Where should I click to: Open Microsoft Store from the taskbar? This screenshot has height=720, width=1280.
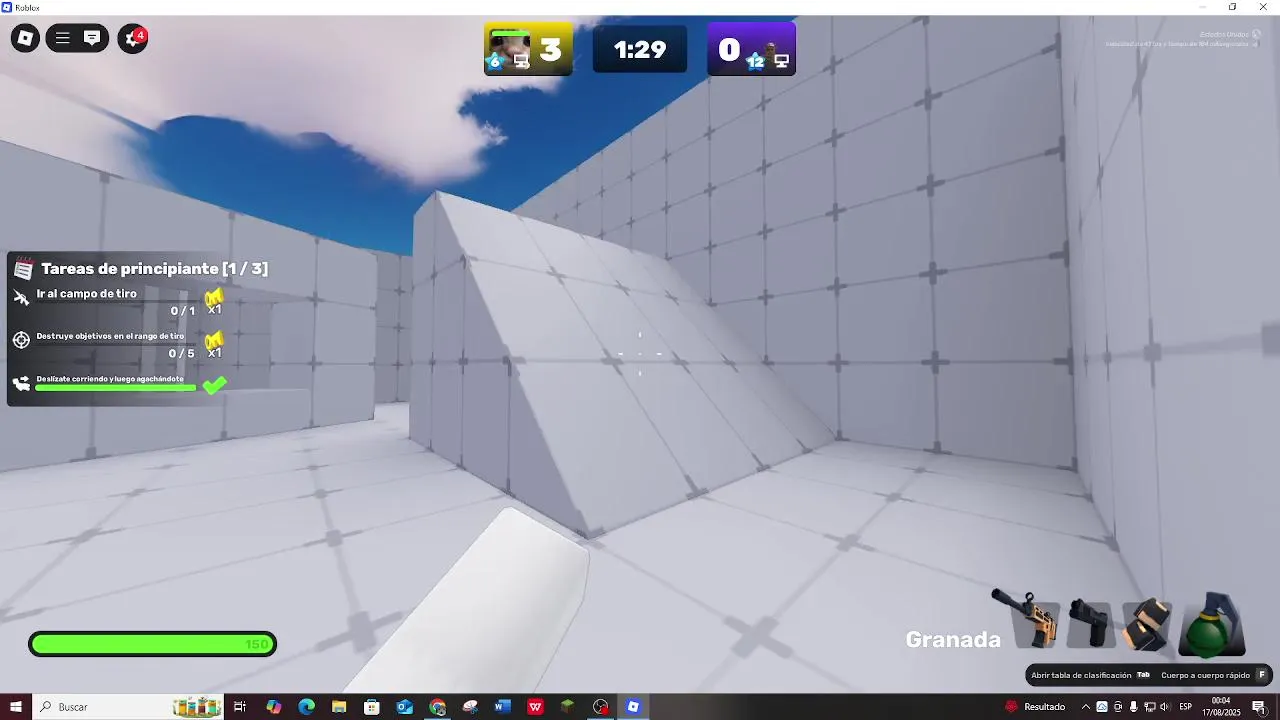[372, 707]
